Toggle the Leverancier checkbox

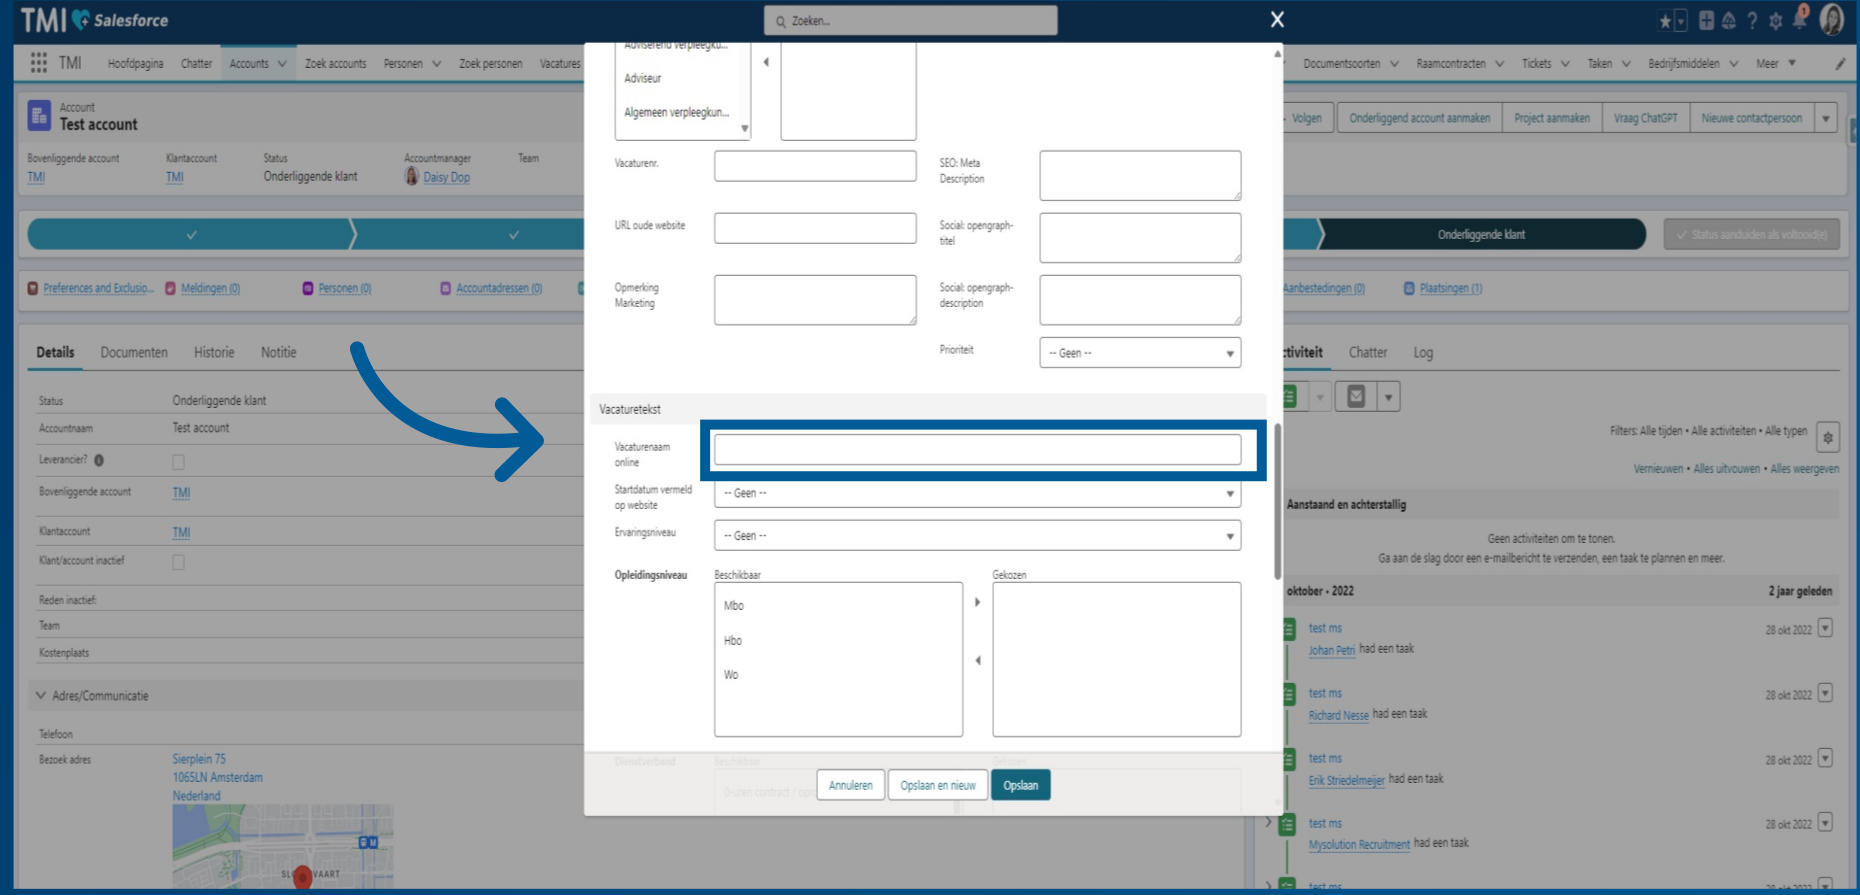(x=178, y=461)
